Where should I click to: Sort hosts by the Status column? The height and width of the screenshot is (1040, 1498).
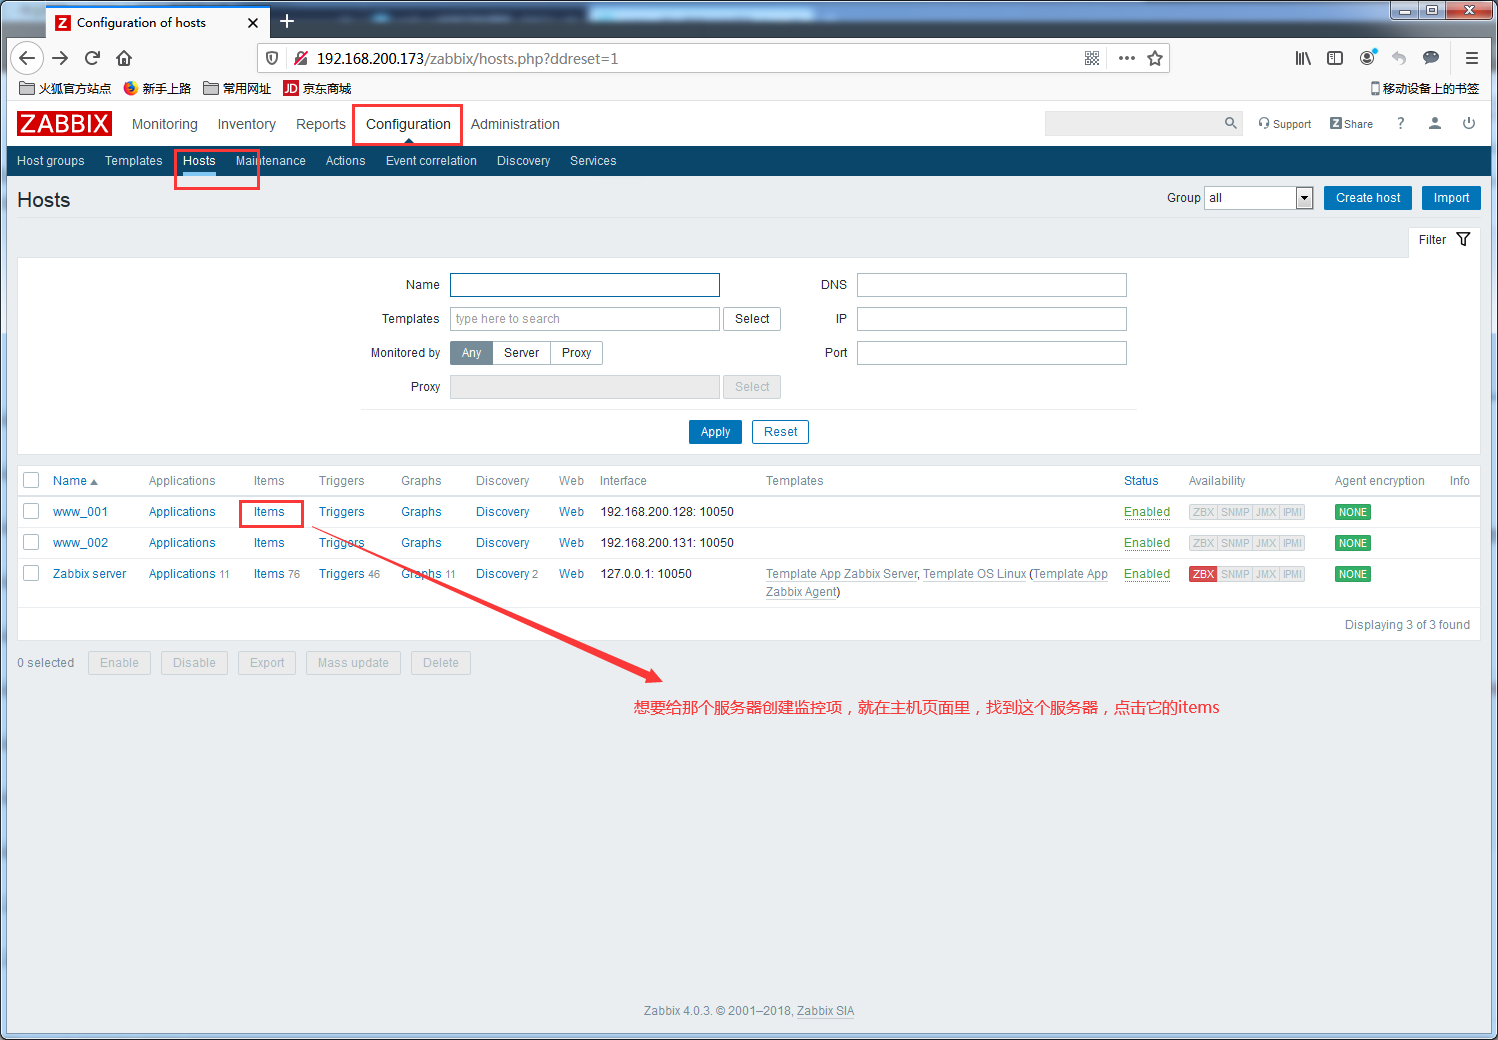pos(1141,481)
